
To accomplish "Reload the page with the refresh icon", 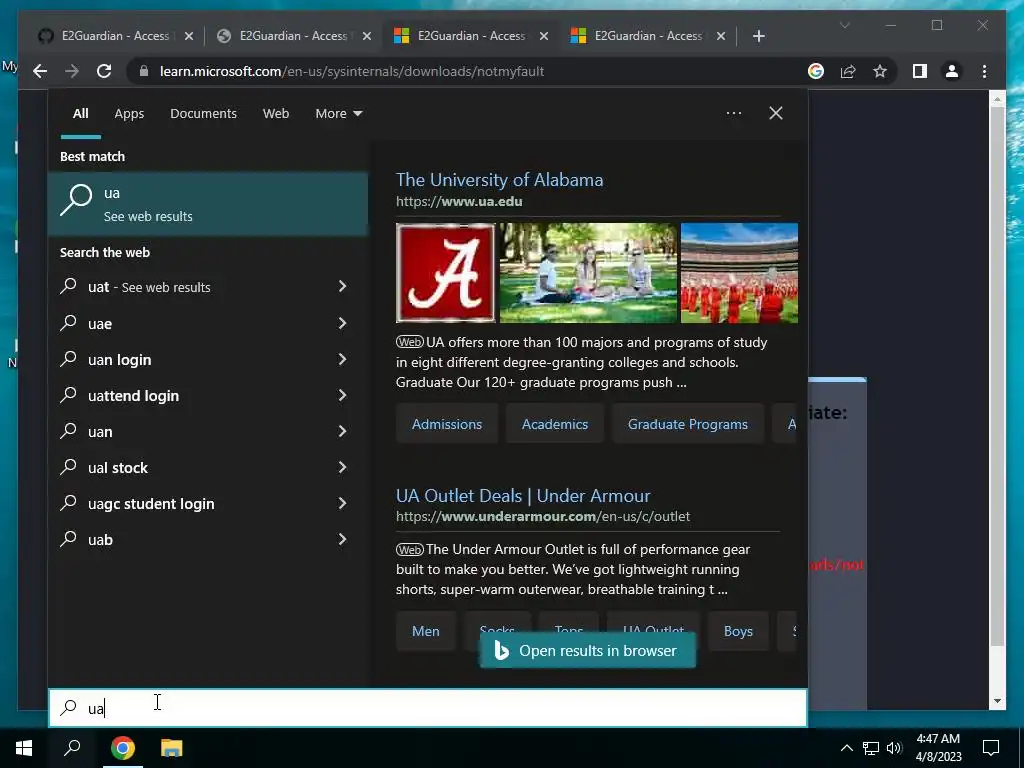I will coord(104,71).
